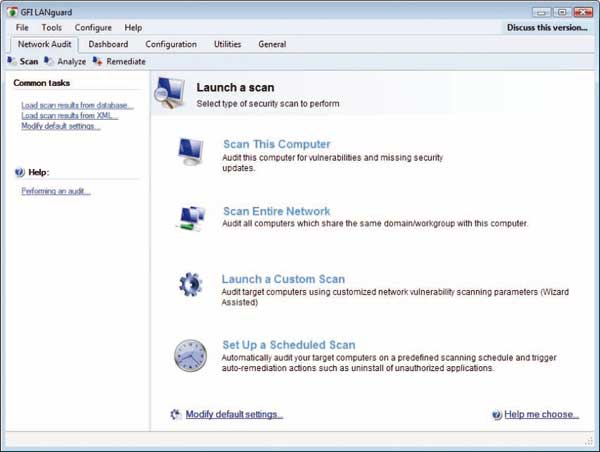Click the gear icon beside Modify default settings
The image size is (600, 452).
tap(176, 414)
